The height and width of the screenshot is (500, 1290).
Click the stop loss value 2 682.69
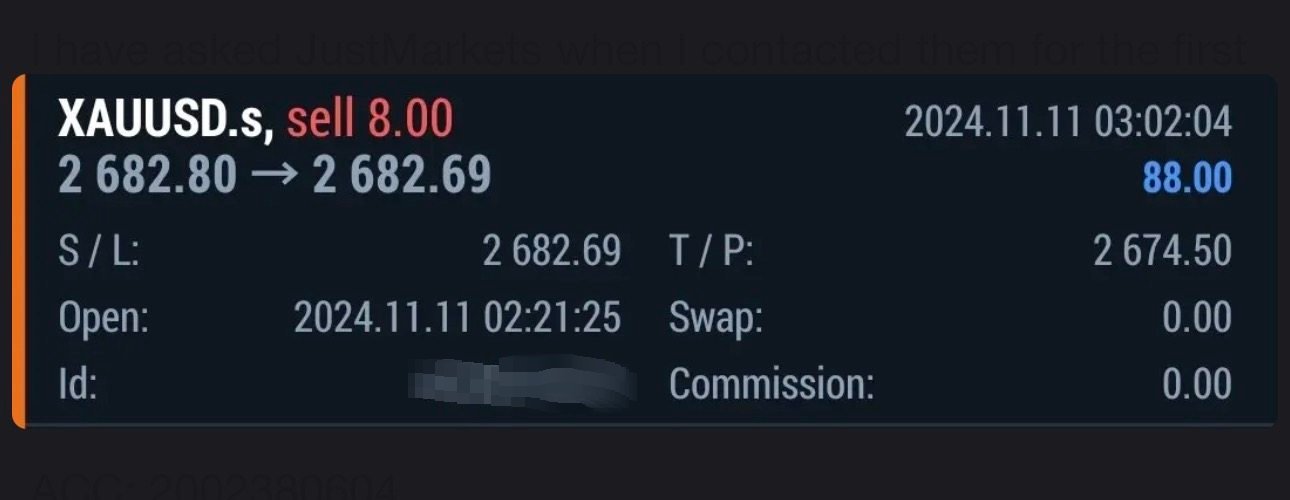(x=552, y=251)
